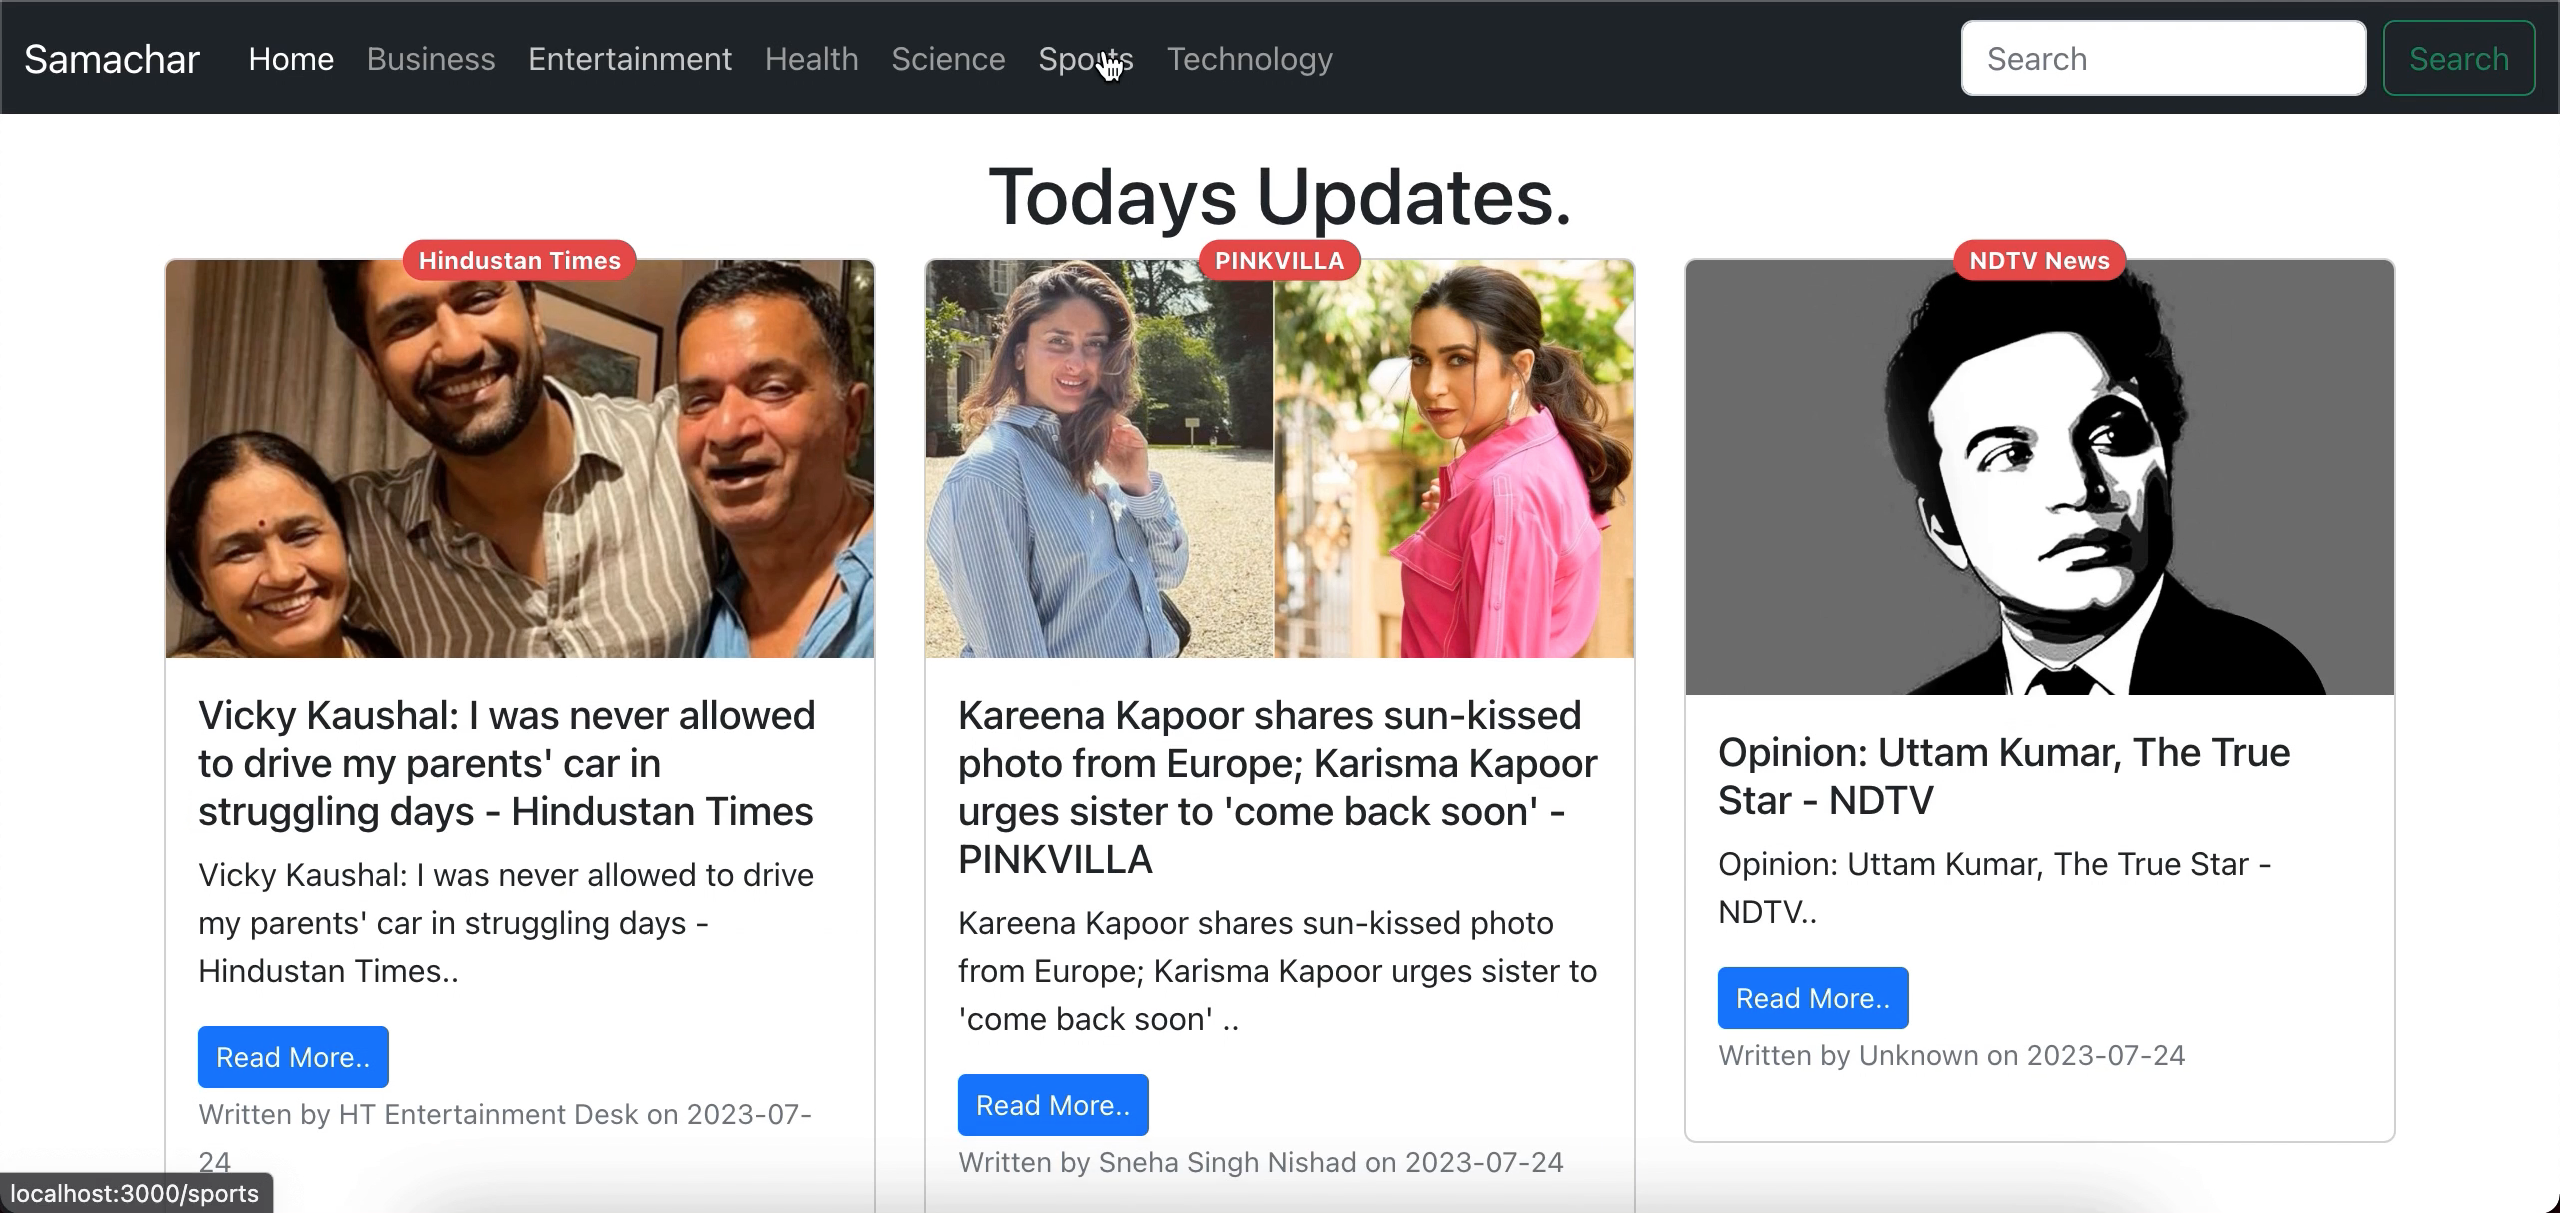This screenshot has height=1213, width=2560.
Task: Click the Todays Updates heading
Action: click(1280, 196)
